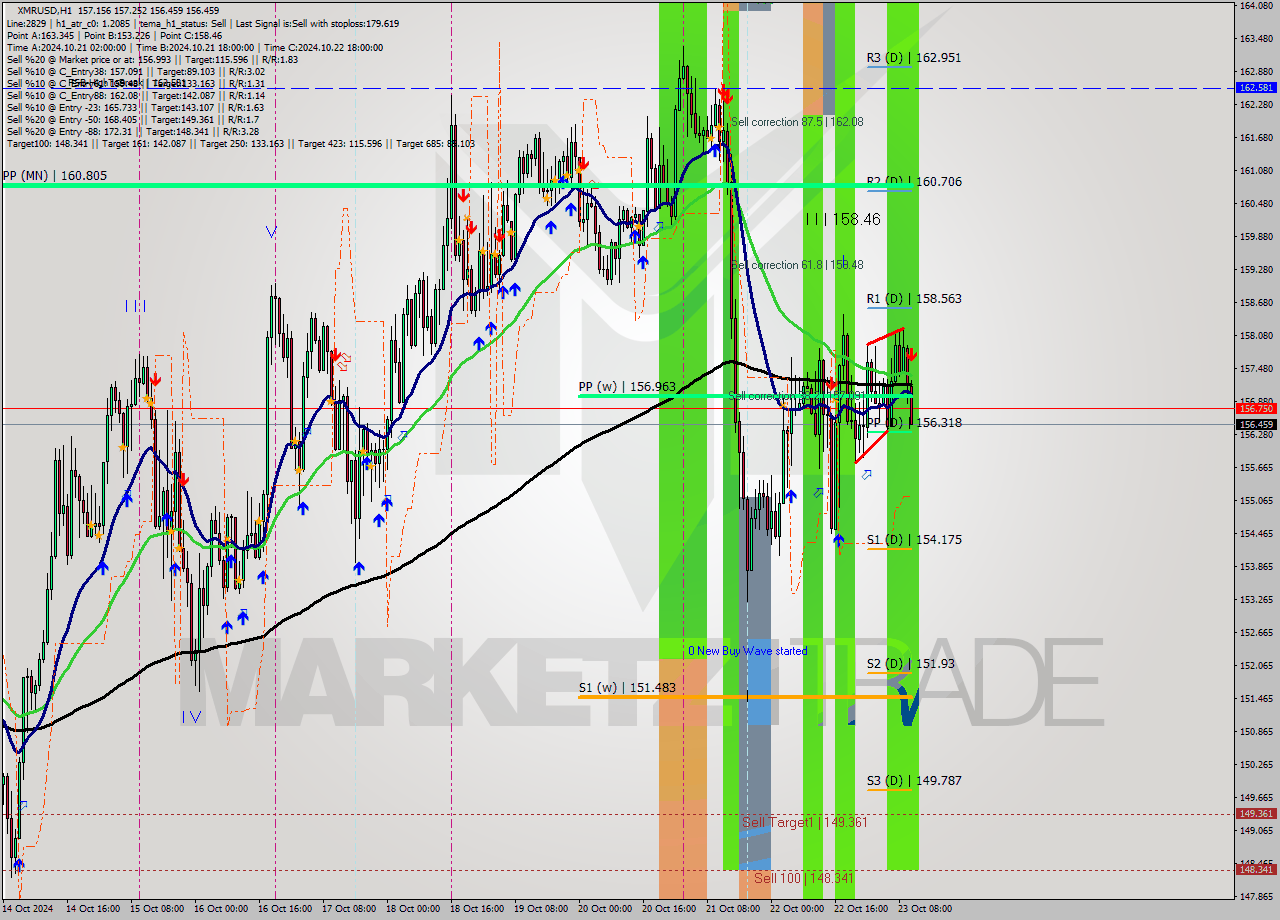The image size is (1280, 920).
Task: Select 18 Oct 00:00 on the time axis
Action: coord(414,910)
